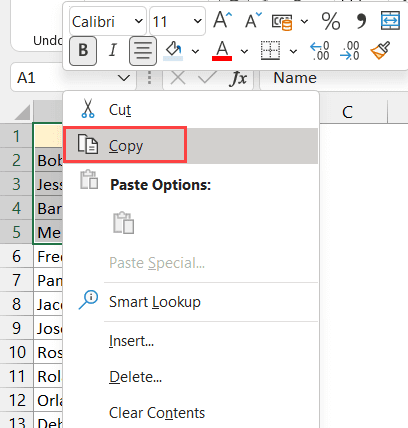Apply Comma Style format
This screenshot has width=408, height=428.
[361, 21]
